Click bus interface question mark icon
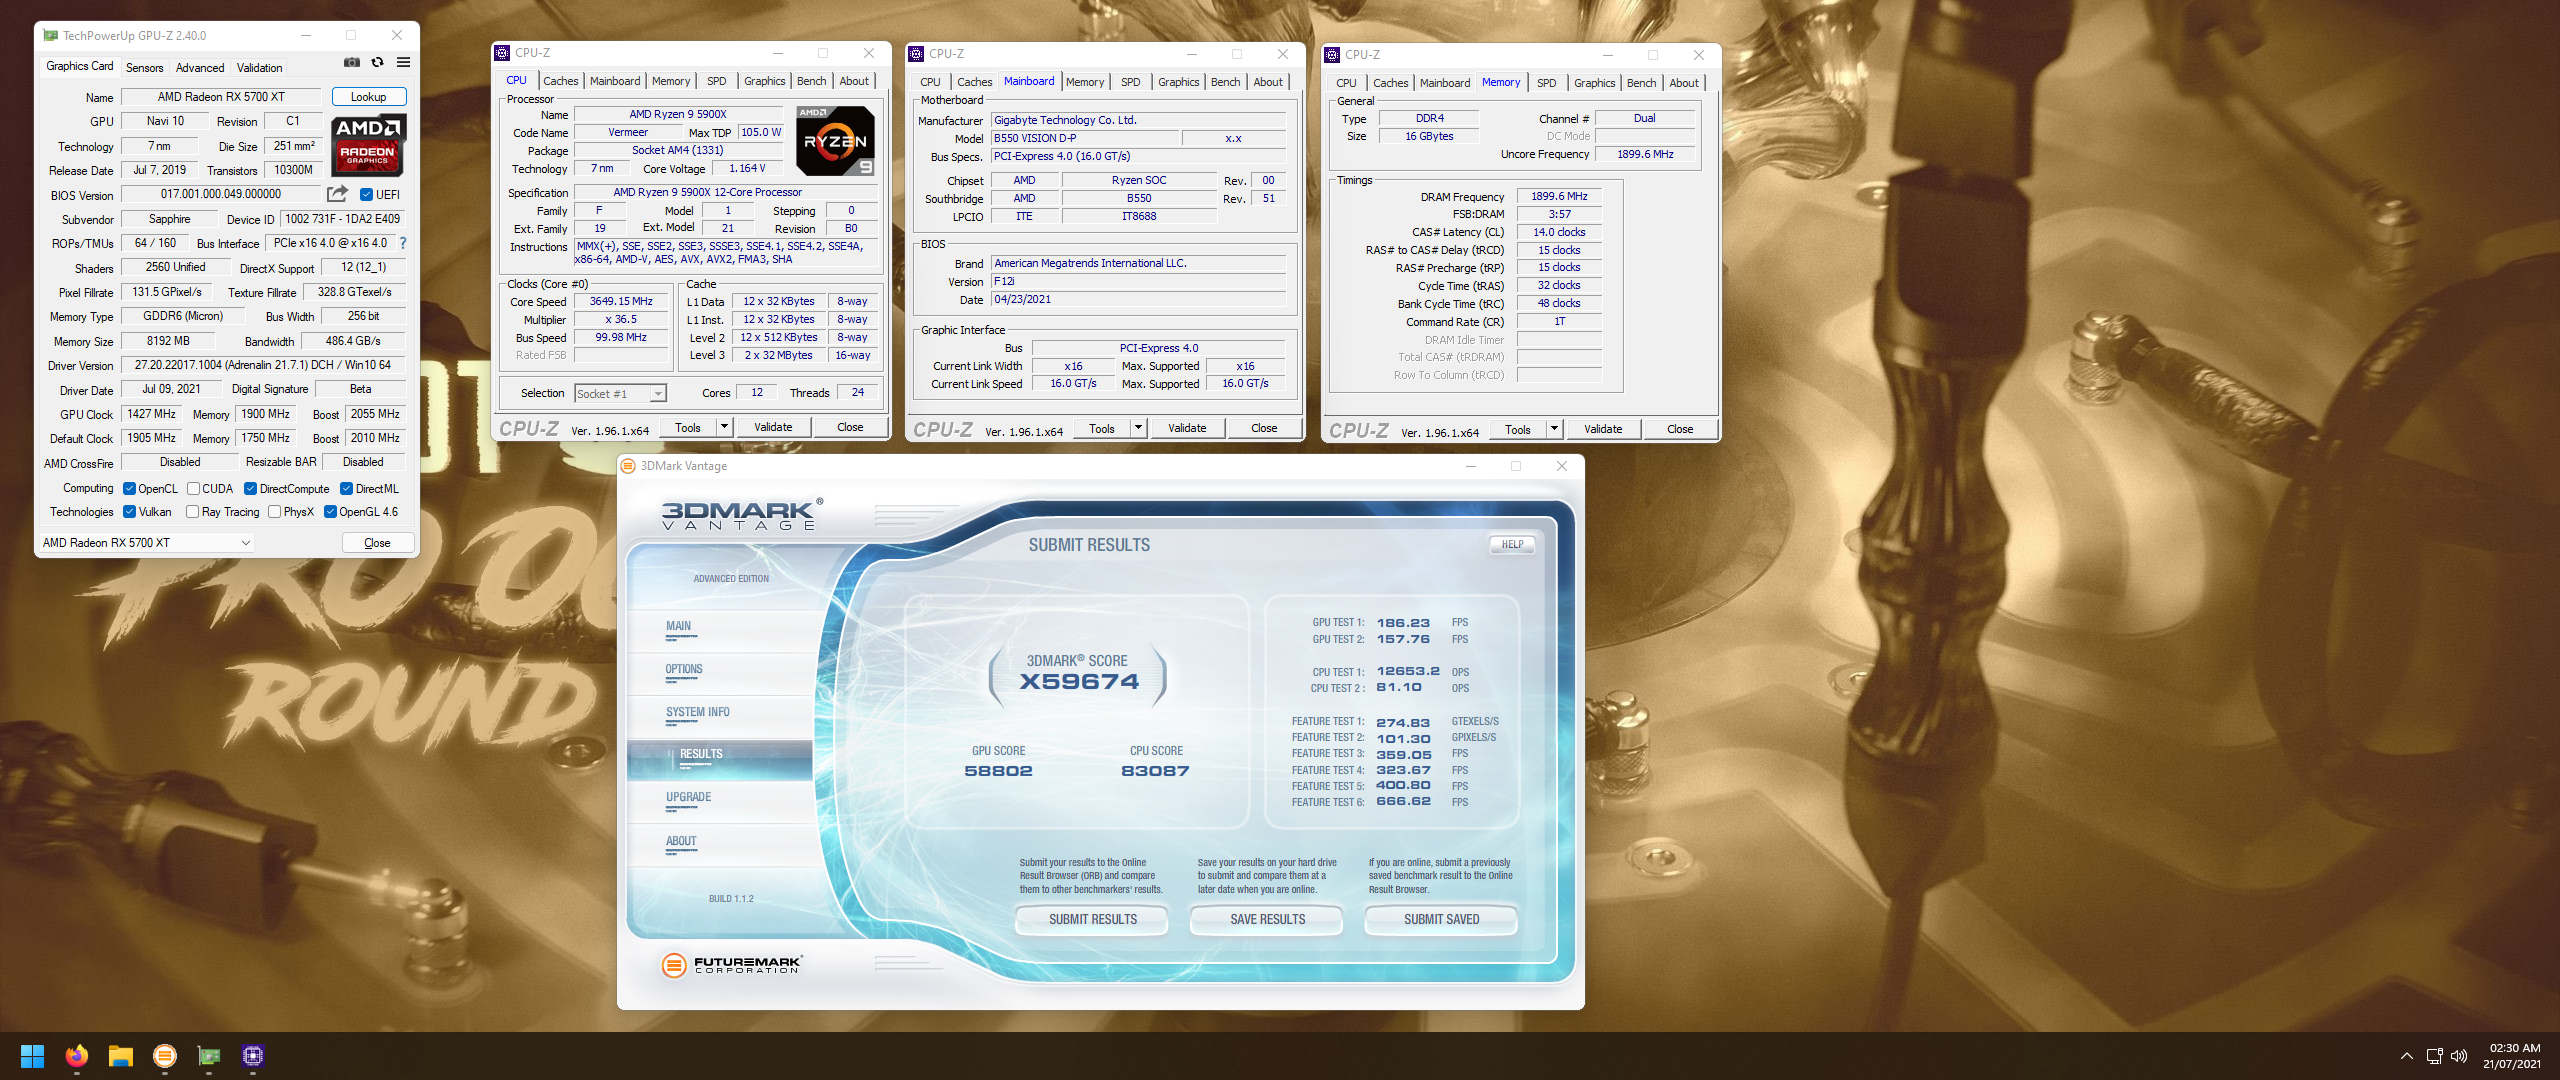Viewport: 2560px width, 1080px height. click(x=403, y=243)
